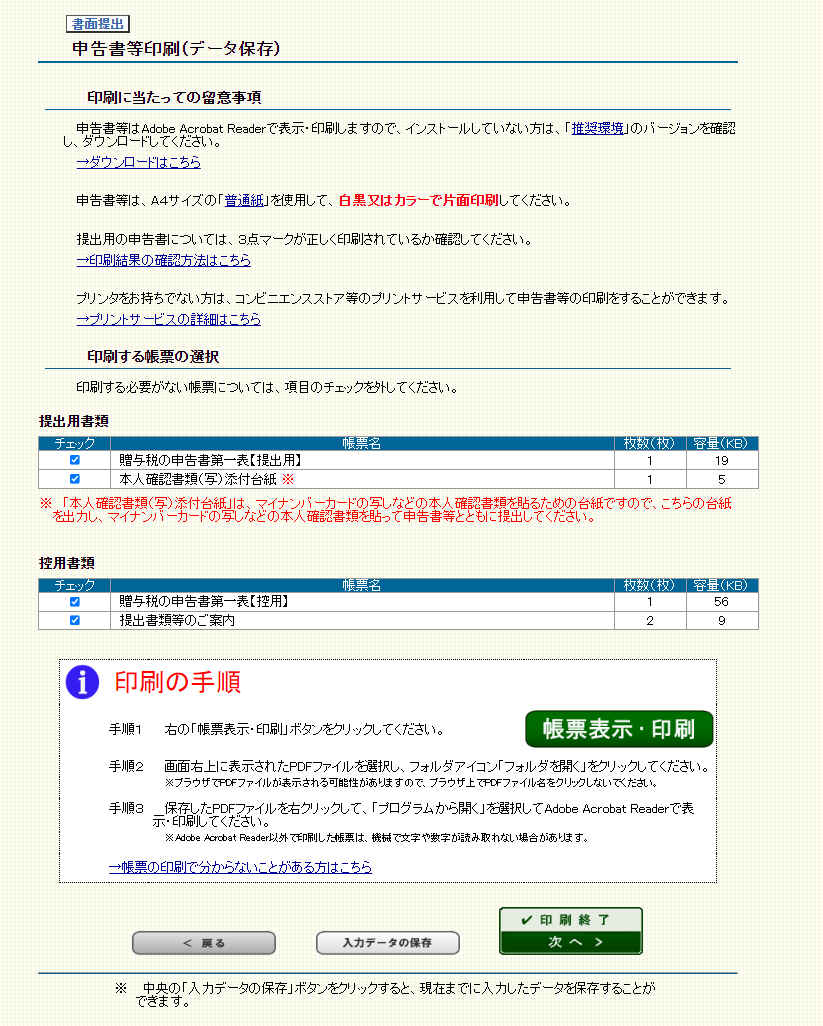Click the 印刷する帳票の選択 section heading
The image size is (823, 1026).
[153, 357]
